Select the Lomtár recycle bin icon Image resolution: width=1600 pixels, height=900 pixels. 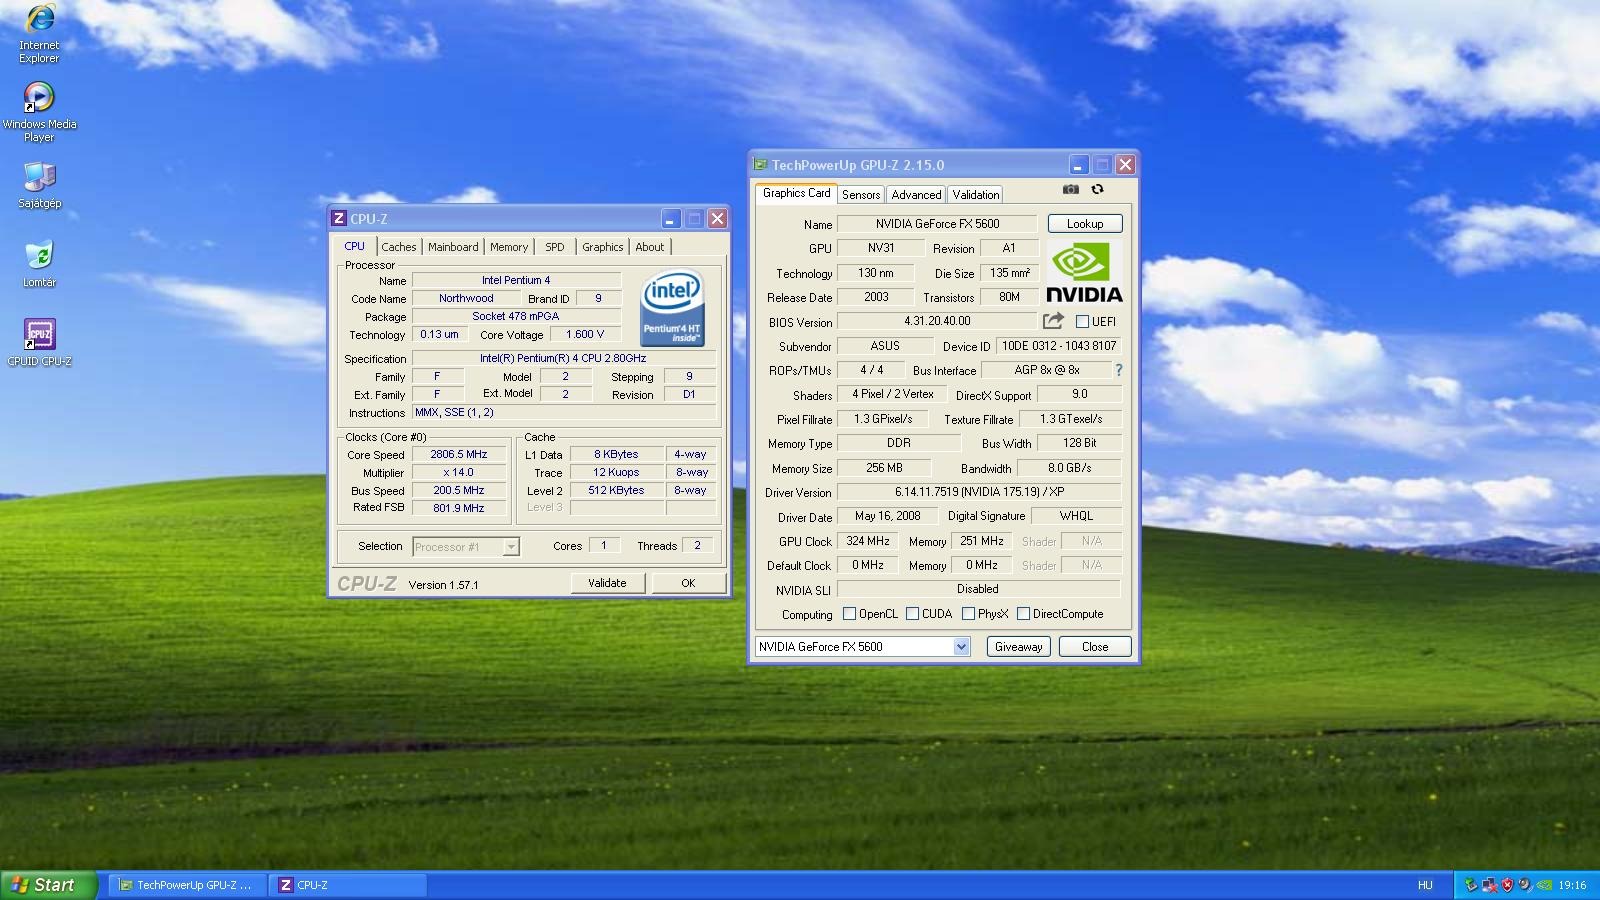pos(39,264)
